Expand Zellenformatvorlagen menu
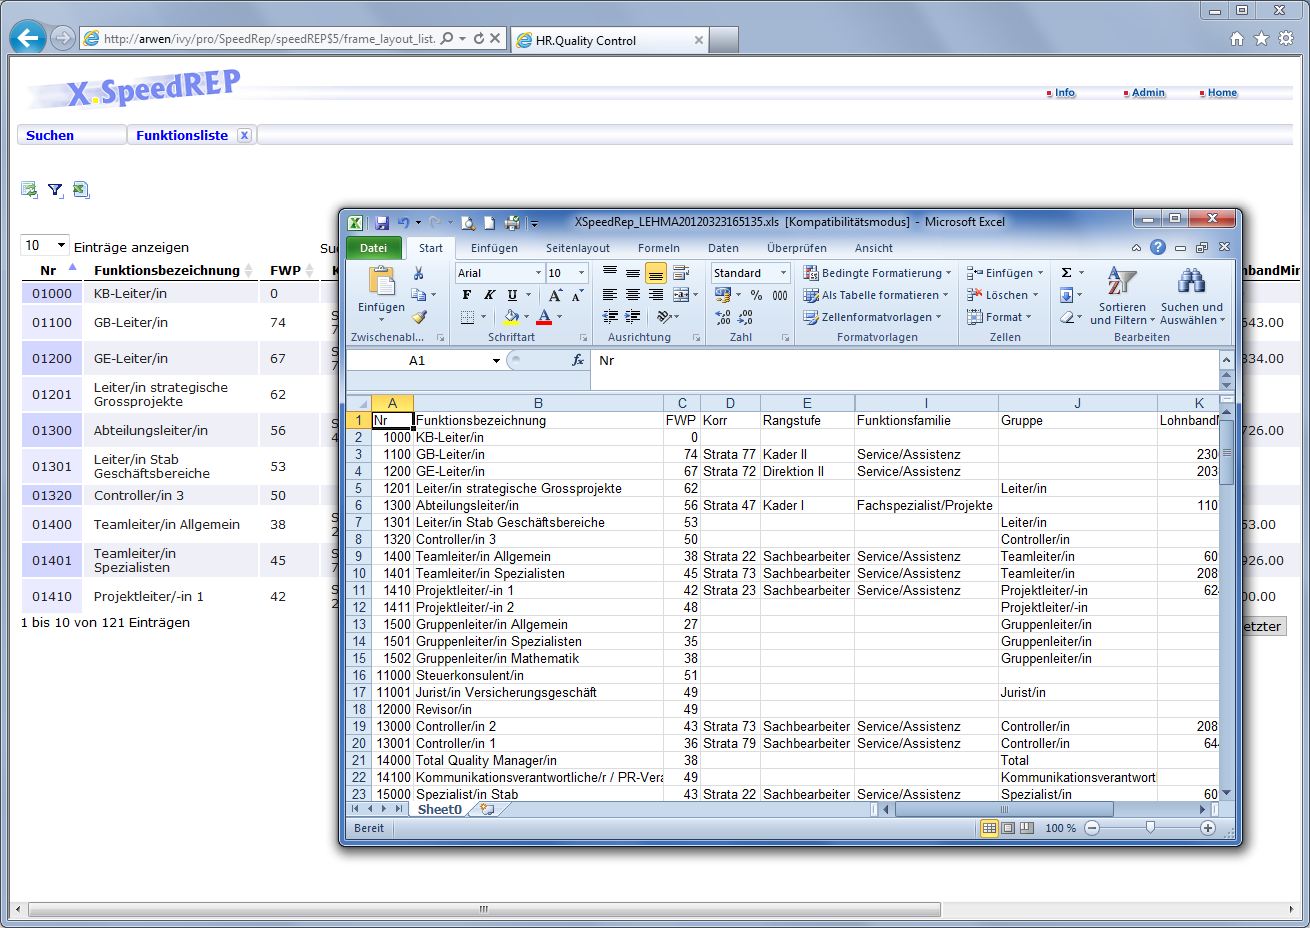 coord(872,317)
